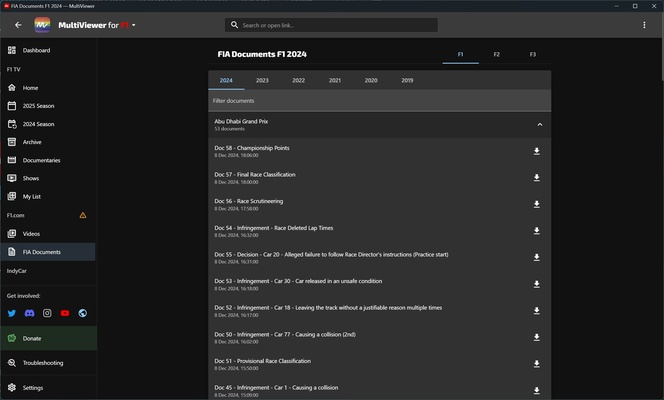This screenshot has height=400, width=664.
Task: Open Doc 50 Car 77 collision document
Action: 379,337
